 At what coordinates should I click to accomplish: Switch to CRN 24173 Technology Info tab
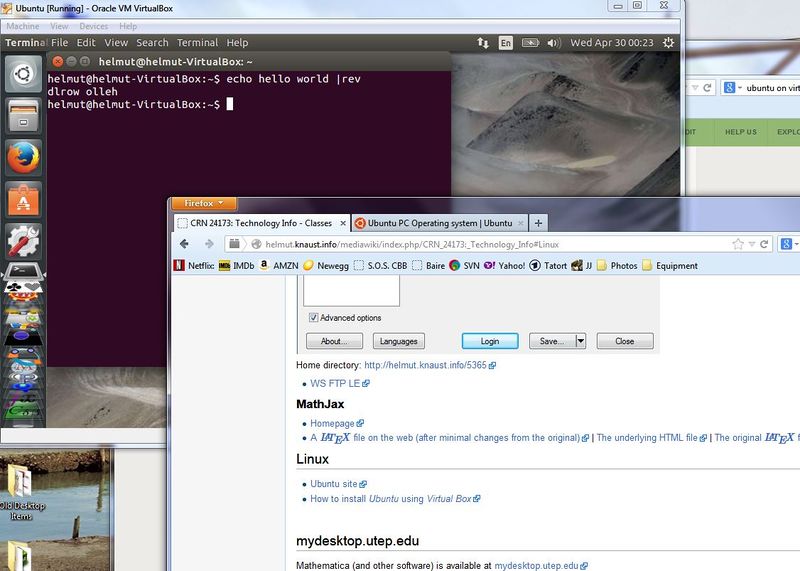[x=260, y=223]
